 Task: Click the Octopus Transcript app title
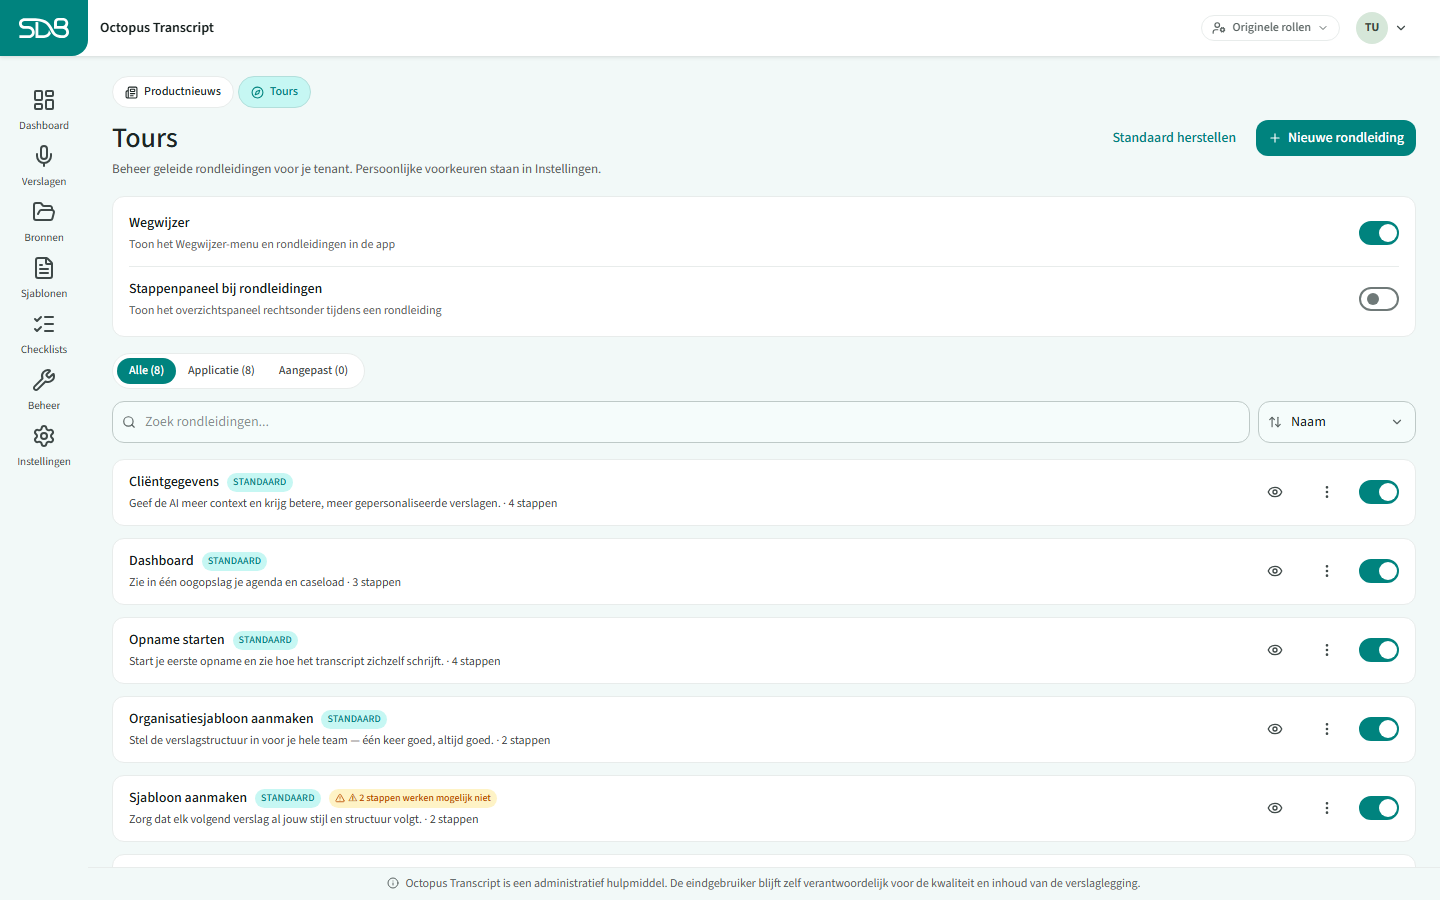point(157,28)
